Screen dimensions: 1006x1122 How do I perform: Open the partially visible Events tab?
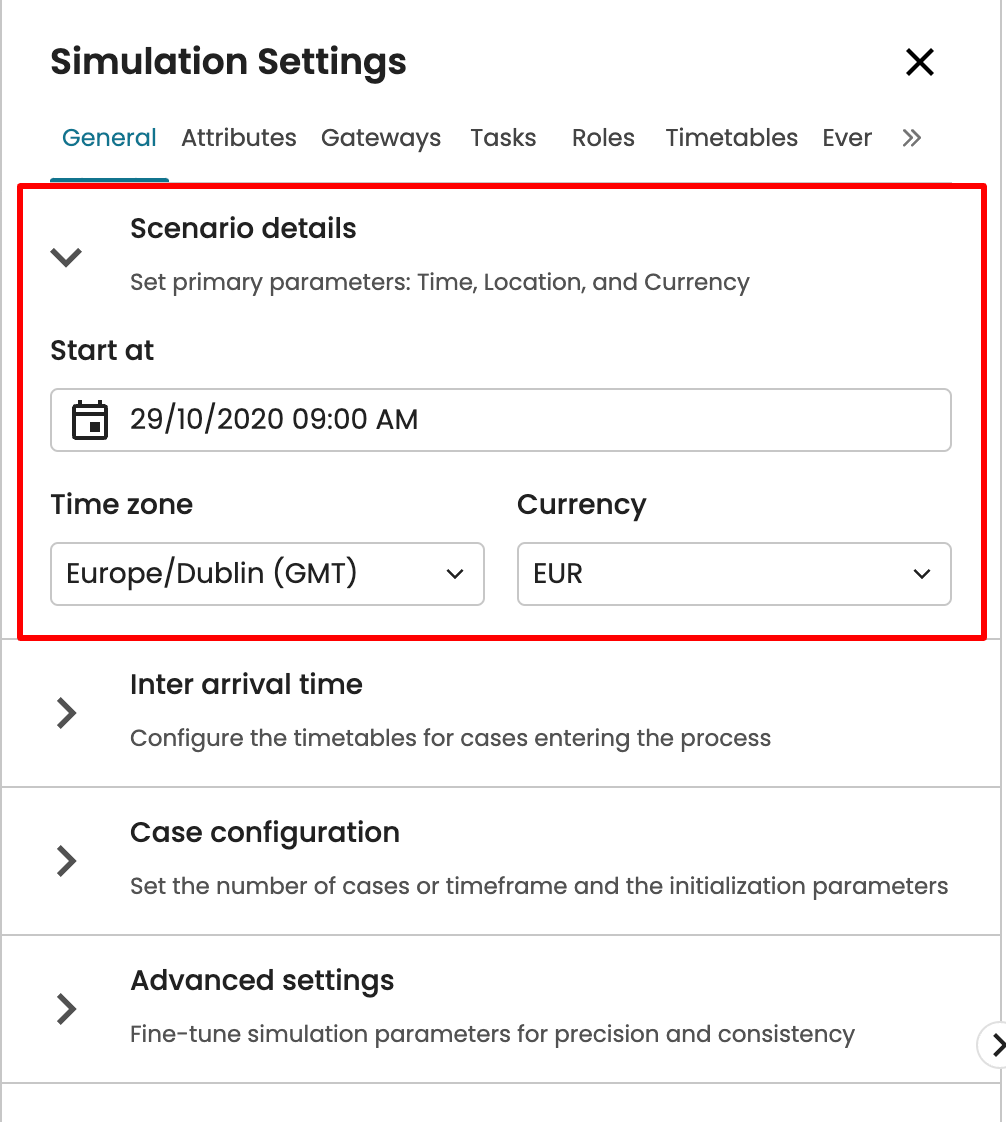pyautogui.click(x=847, y=138)
